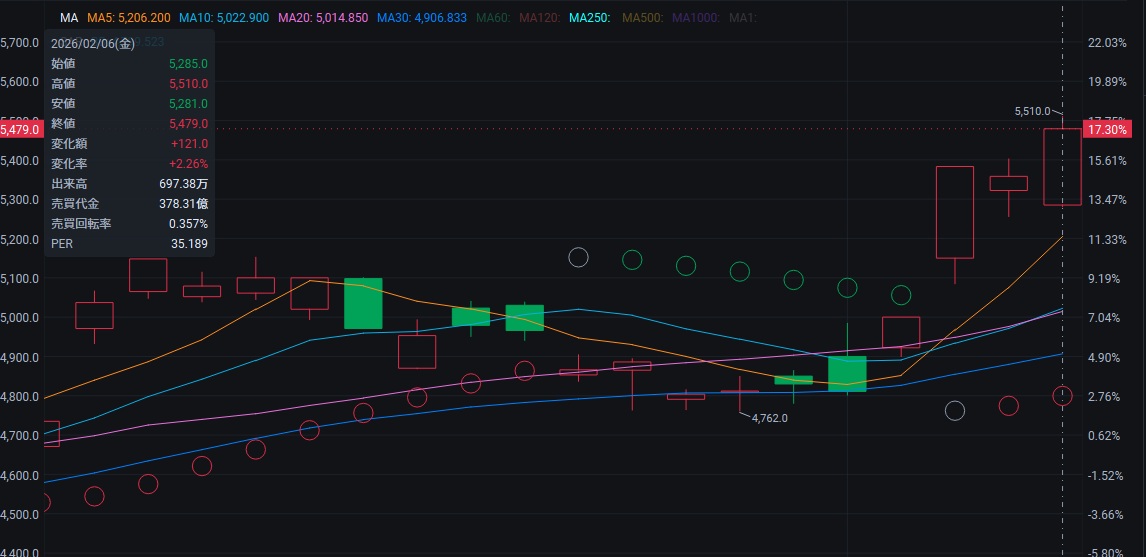Click the 4,500.0 label on left axis
The image size is (1146, 557).
(x=20, y=515)
